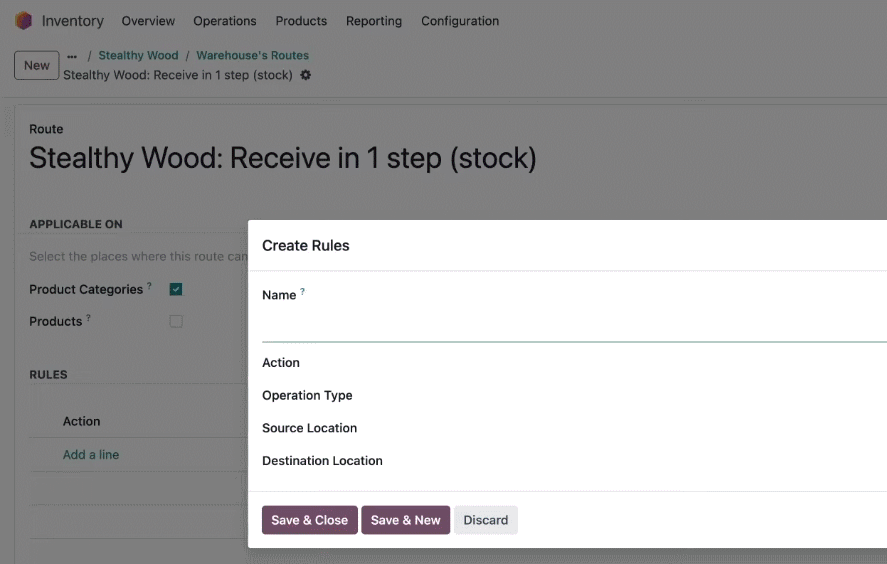Open the Stealthy Wood breadcrumb link
Viewport: 887px width, 564px height.
click(x=138, y=55)
